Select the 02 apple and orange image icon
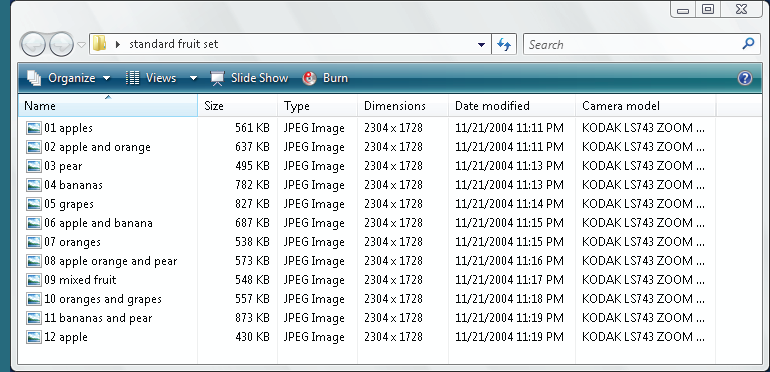The width and height of the screenshot is (770, 372). point(34,147)
